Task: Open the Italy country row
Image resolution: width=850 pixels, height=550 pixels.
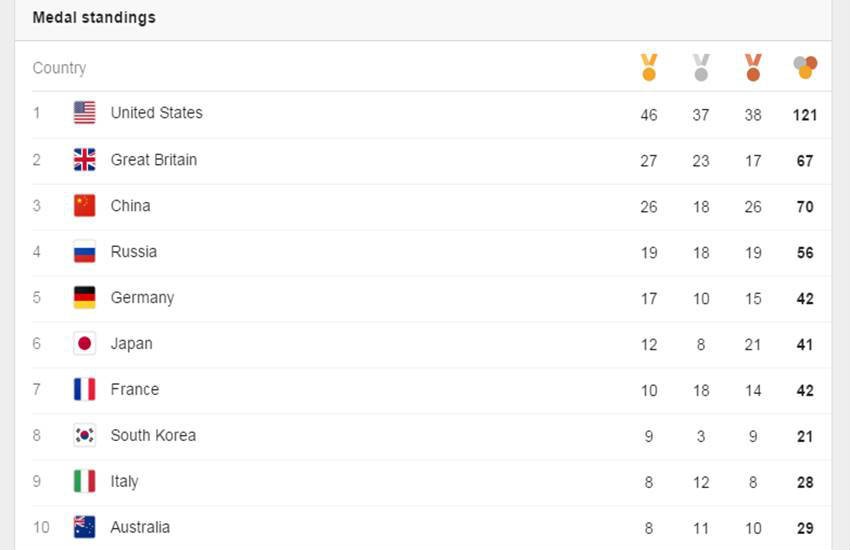Action: [x=423, y=482]
